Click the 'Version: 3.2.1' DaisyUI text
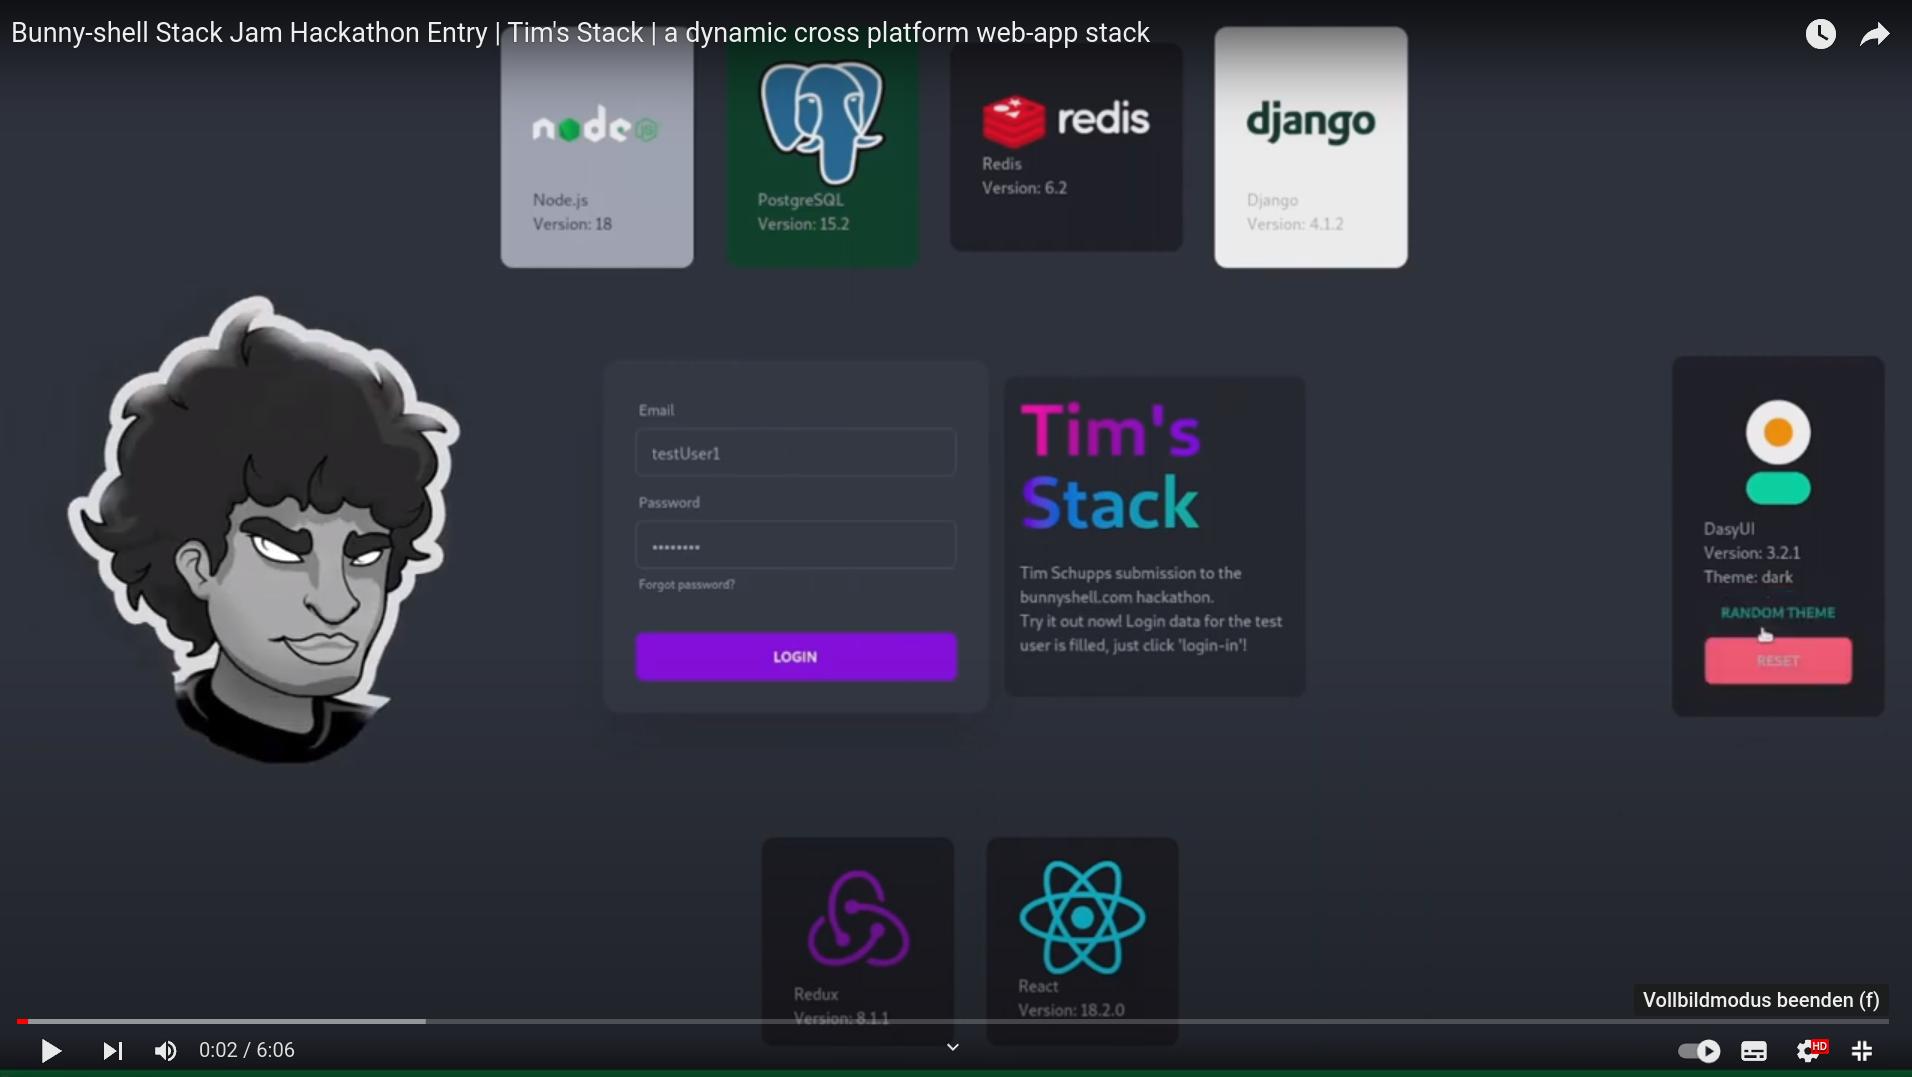This screenshot has height=1077, width=1912. click(1752, 553)
